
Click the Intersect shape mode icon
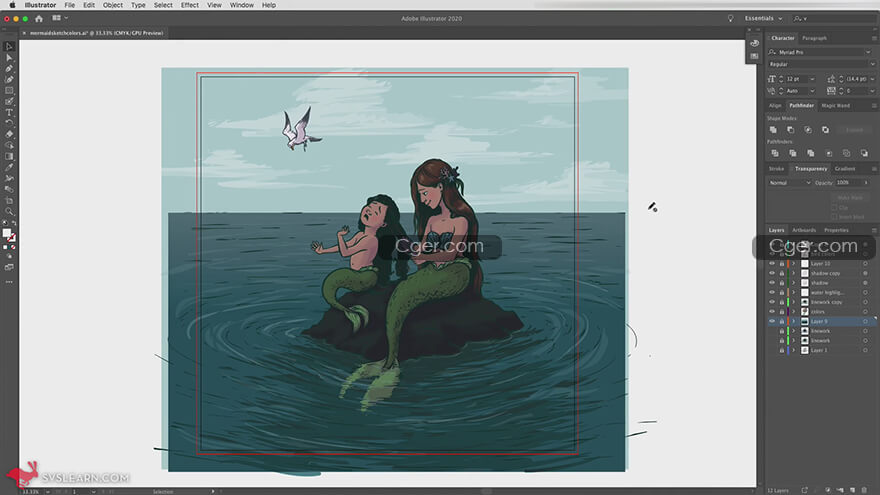click(808, 130)
